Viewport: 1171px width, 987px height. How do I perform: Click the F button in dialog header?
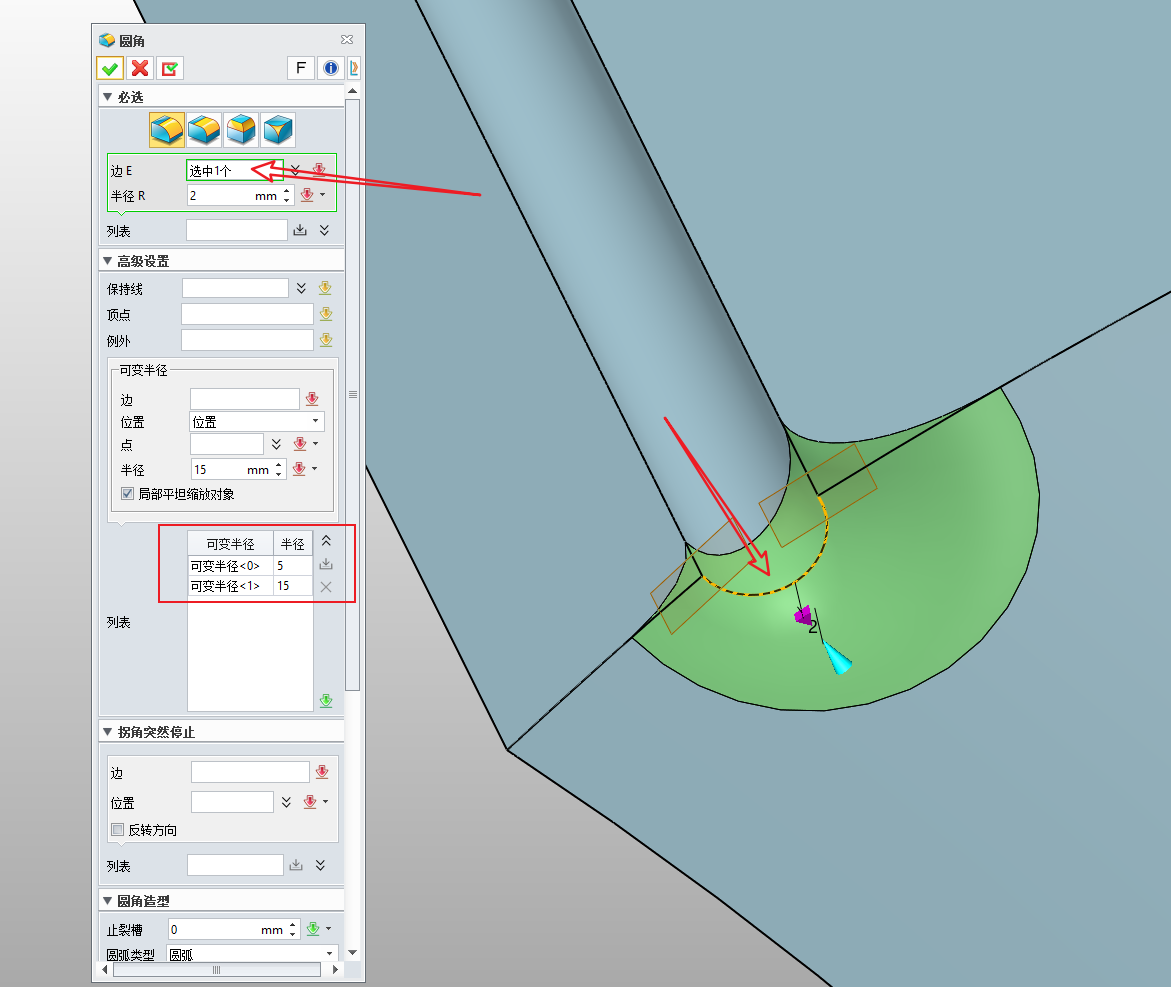300,68
